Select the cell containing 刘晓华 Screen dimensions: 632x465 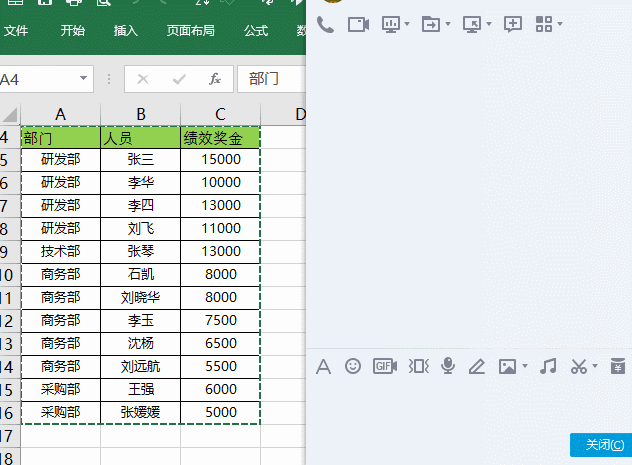(x=141, y=298)
